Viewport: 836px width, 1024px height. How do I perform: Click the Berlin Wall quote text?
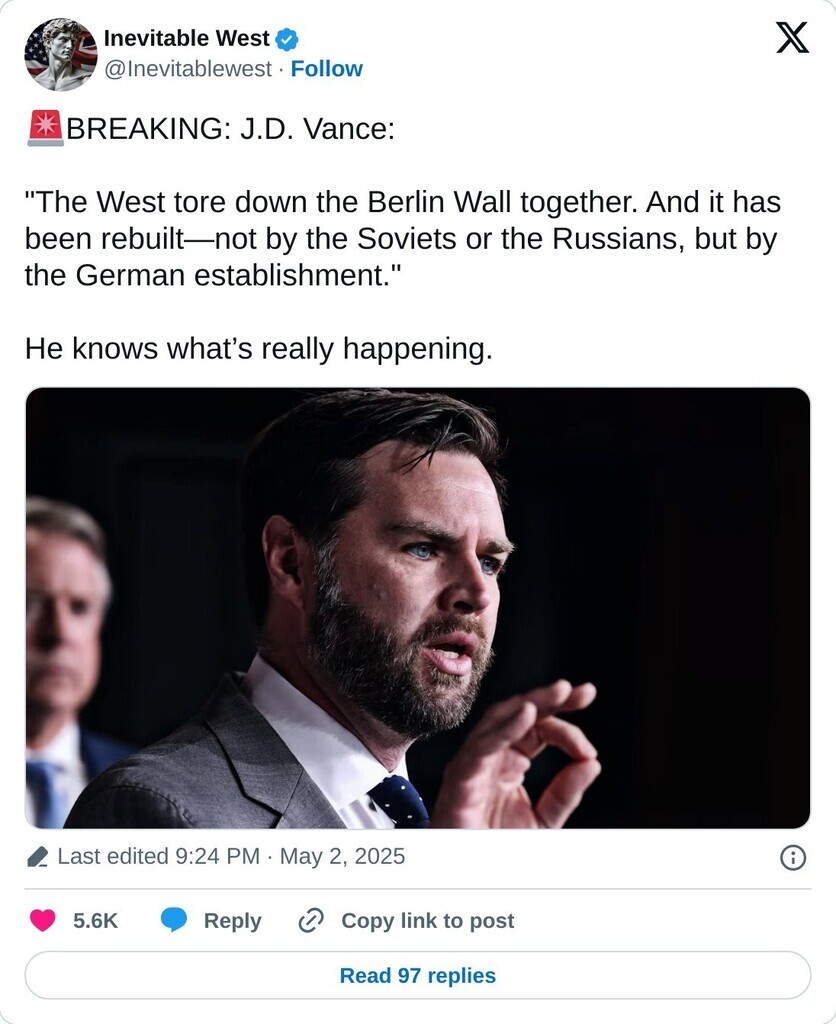coord(402,239)
